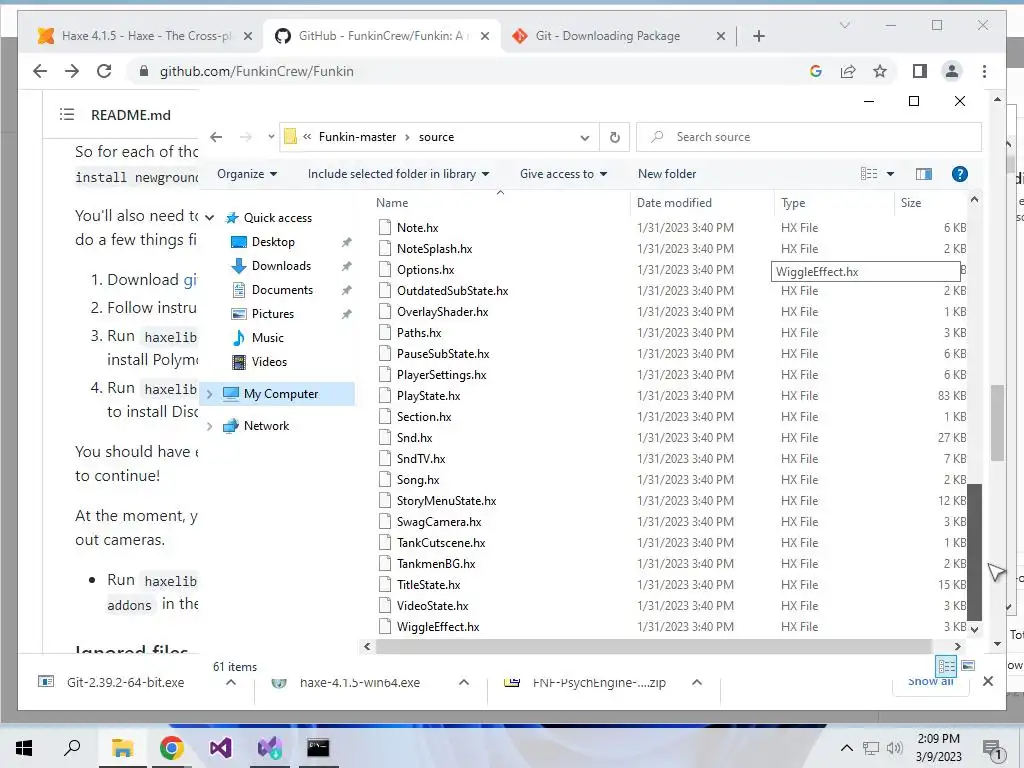The image size is (1024, 768).
Task: Open Chrome profile avatar
Action: coord(952,71)
